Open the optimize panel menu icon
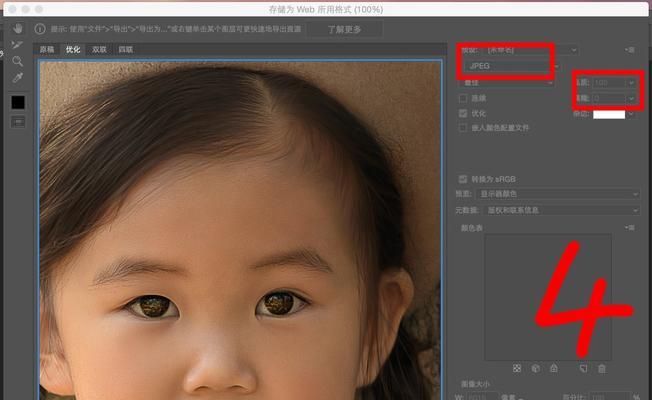 point(630,50)
